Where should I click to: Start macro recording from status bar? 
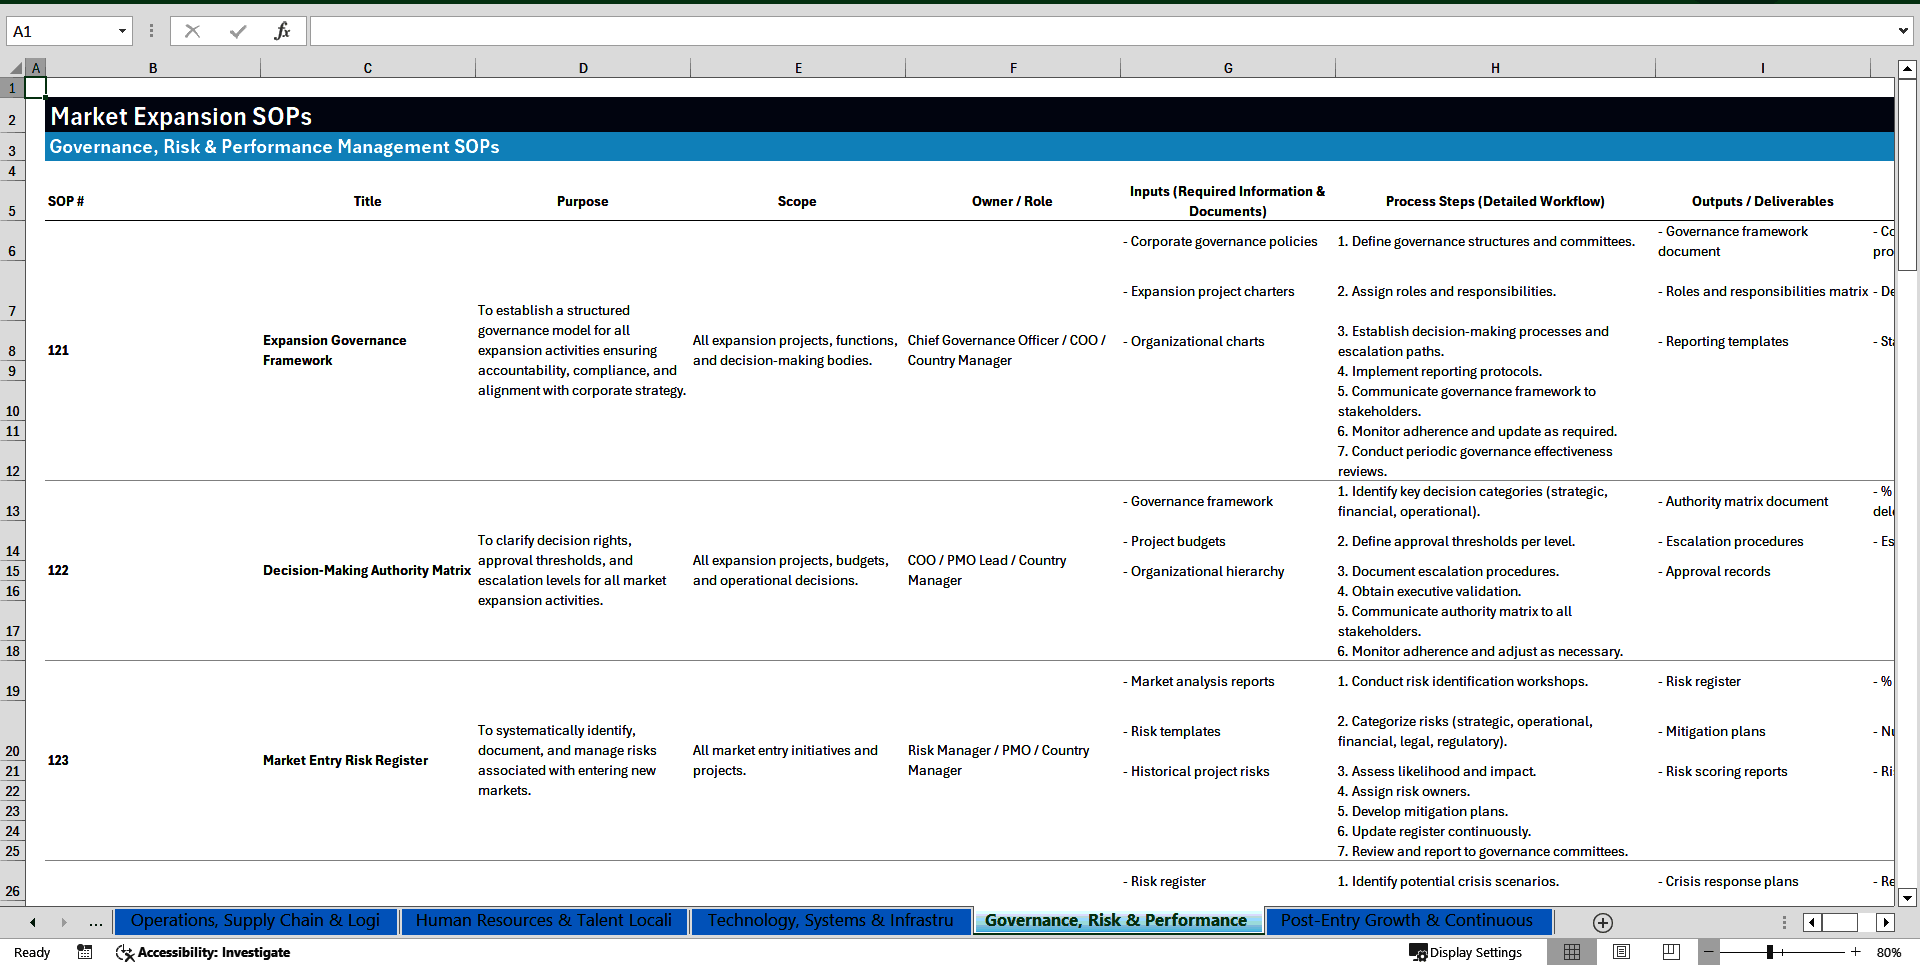point(84,952)
